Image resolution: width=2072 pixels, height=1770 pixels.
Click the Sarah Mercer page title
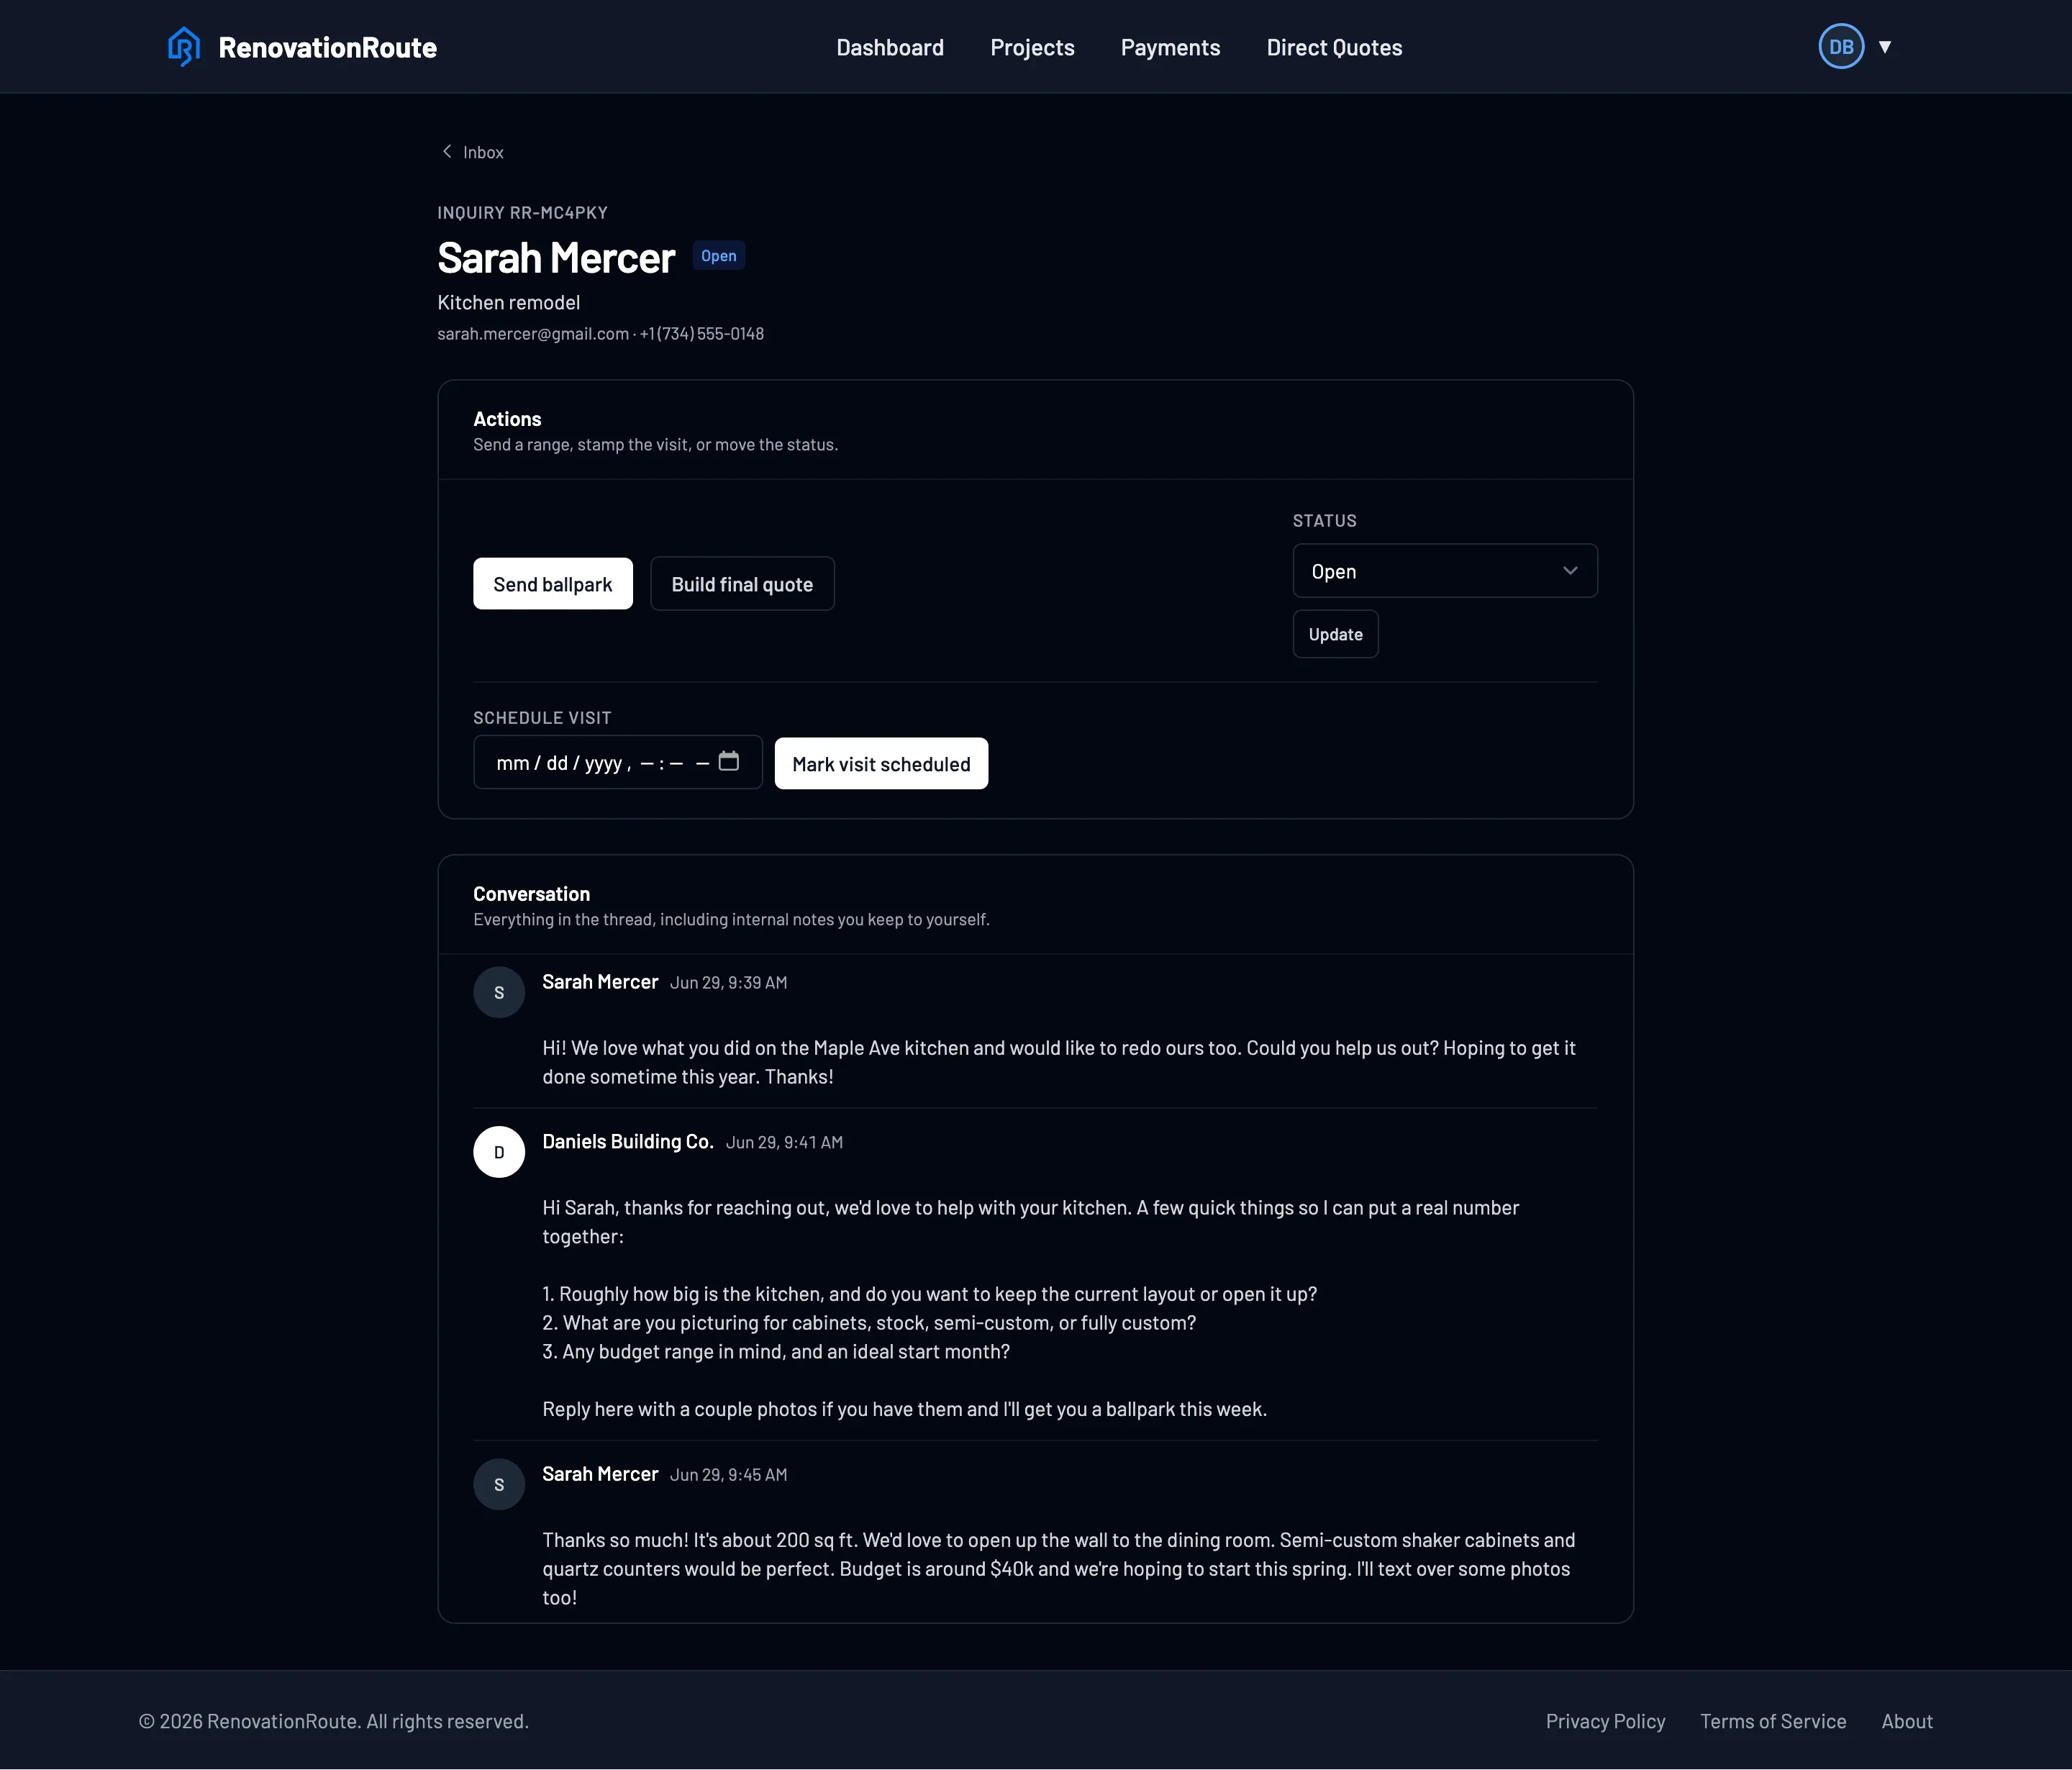pos(556,258)
